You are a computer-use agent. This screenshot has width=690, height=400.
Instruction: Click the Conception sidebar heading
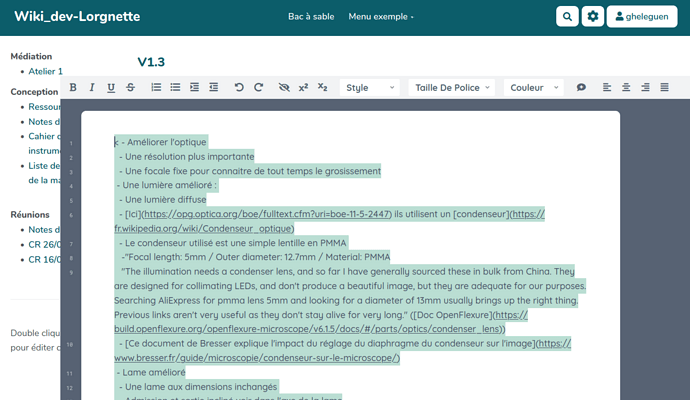point(34,92)
